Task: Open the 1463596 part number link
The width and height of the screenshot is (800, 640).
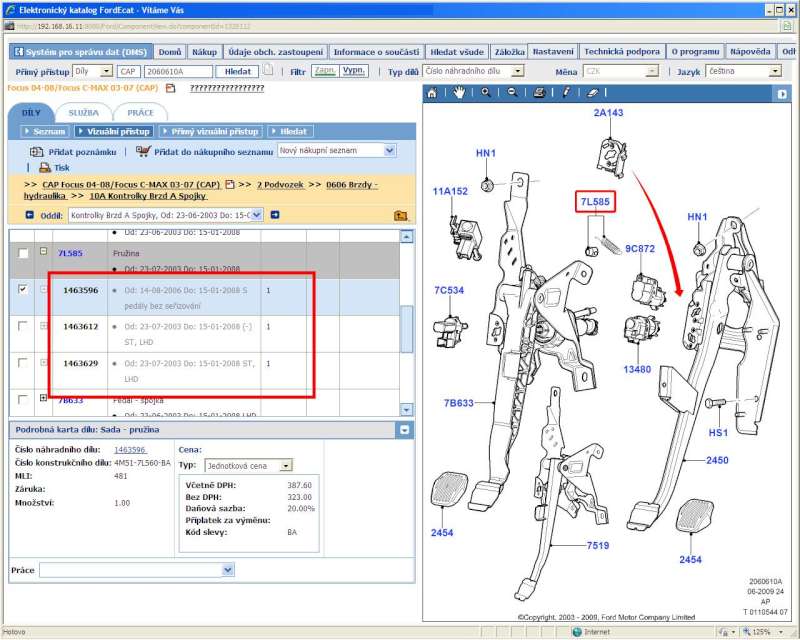Action: point(130,450)
